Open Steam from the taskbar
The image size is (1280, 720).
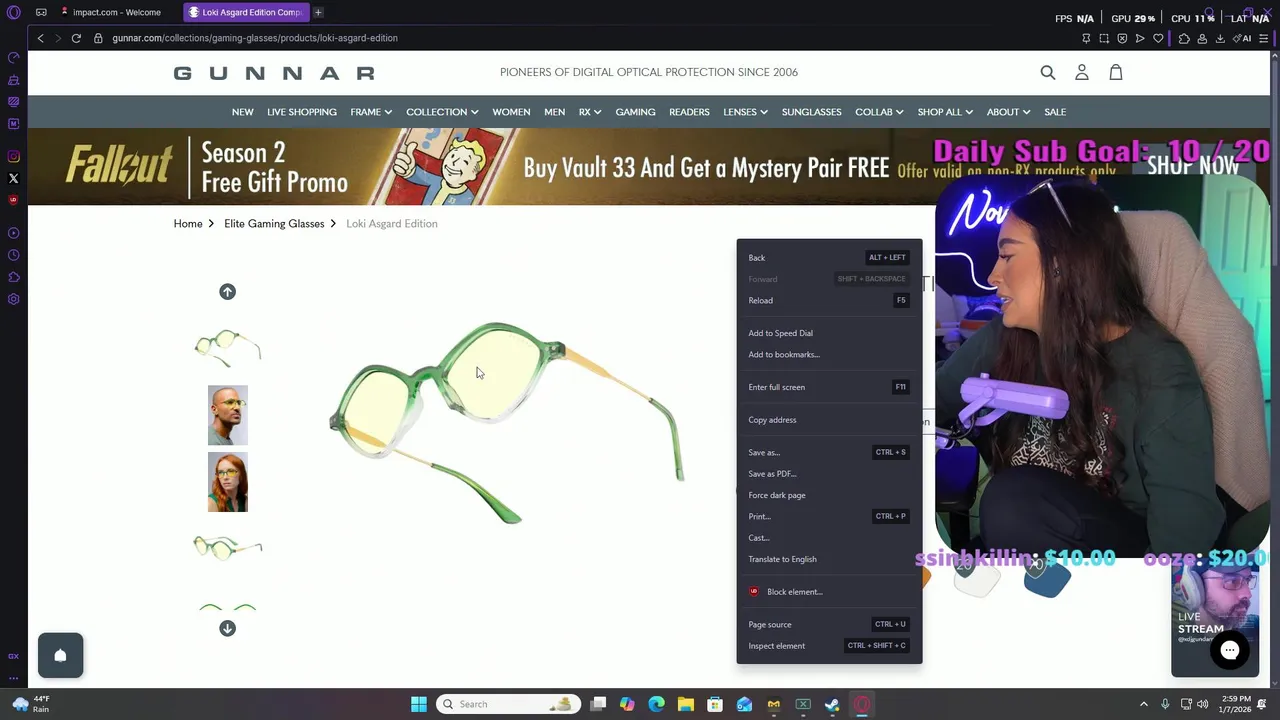click(832, 704)
